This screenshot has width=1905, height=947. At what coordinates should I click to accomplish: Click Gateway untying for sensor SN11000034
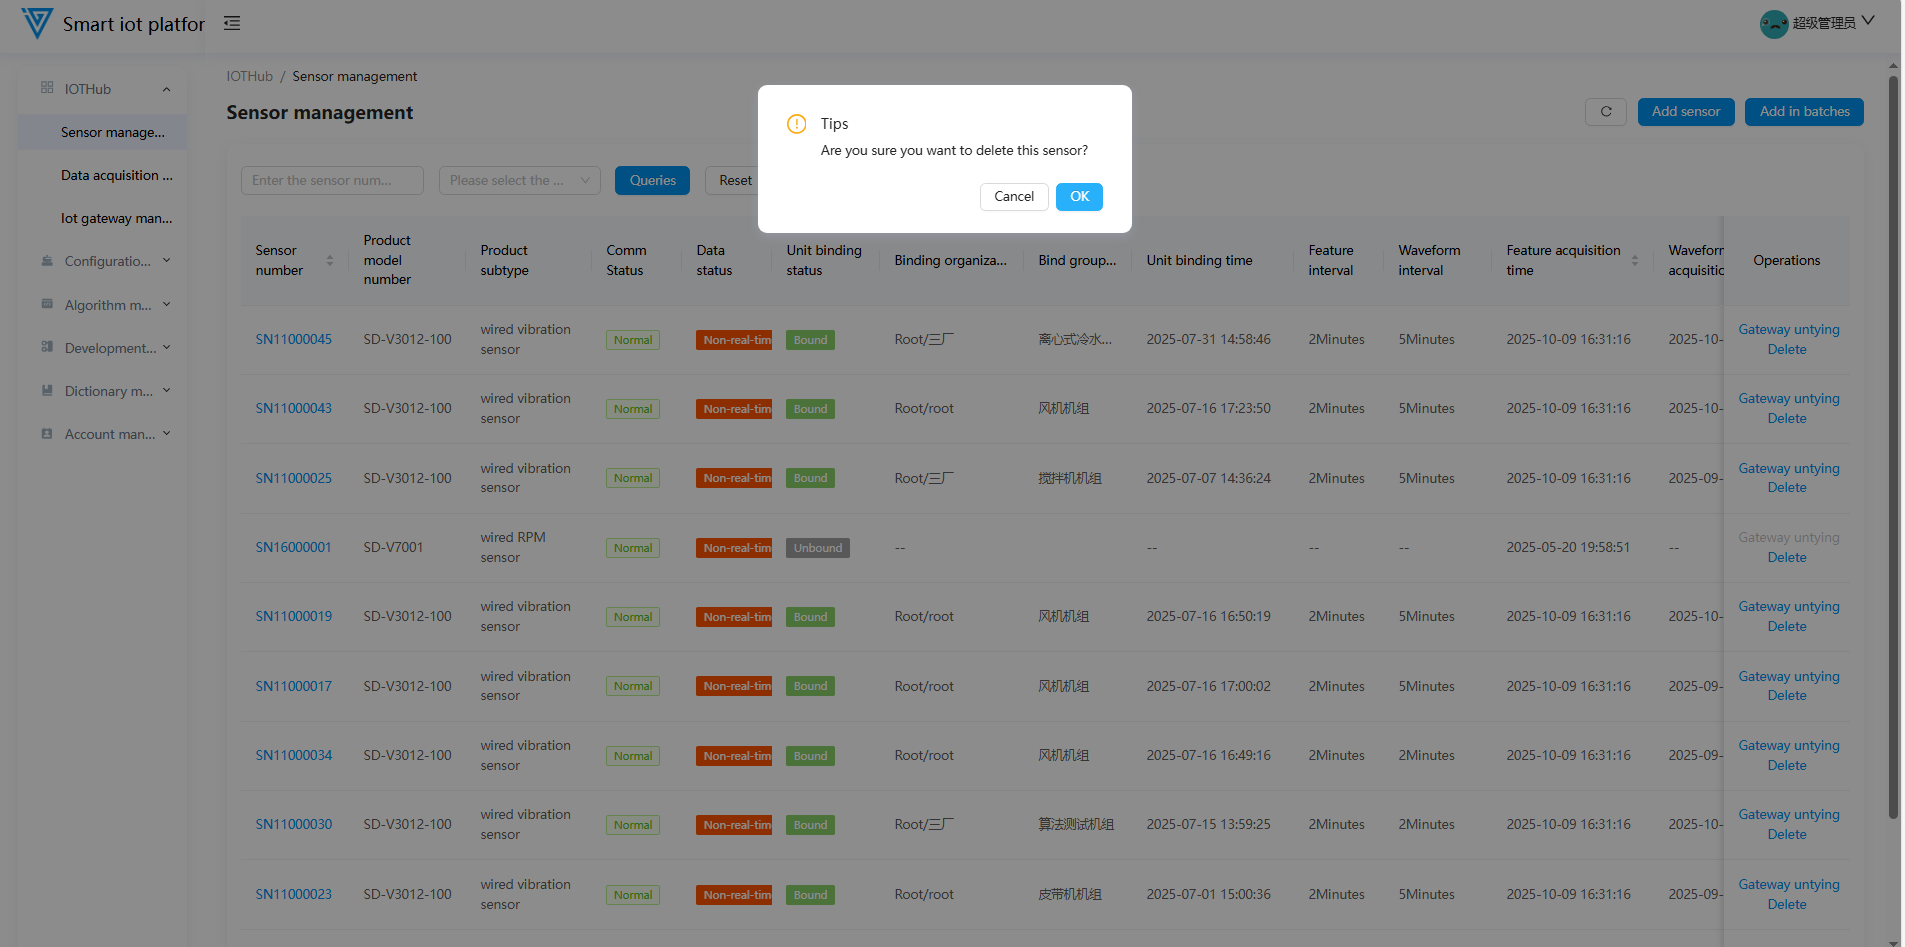[x=1789, y=746]
